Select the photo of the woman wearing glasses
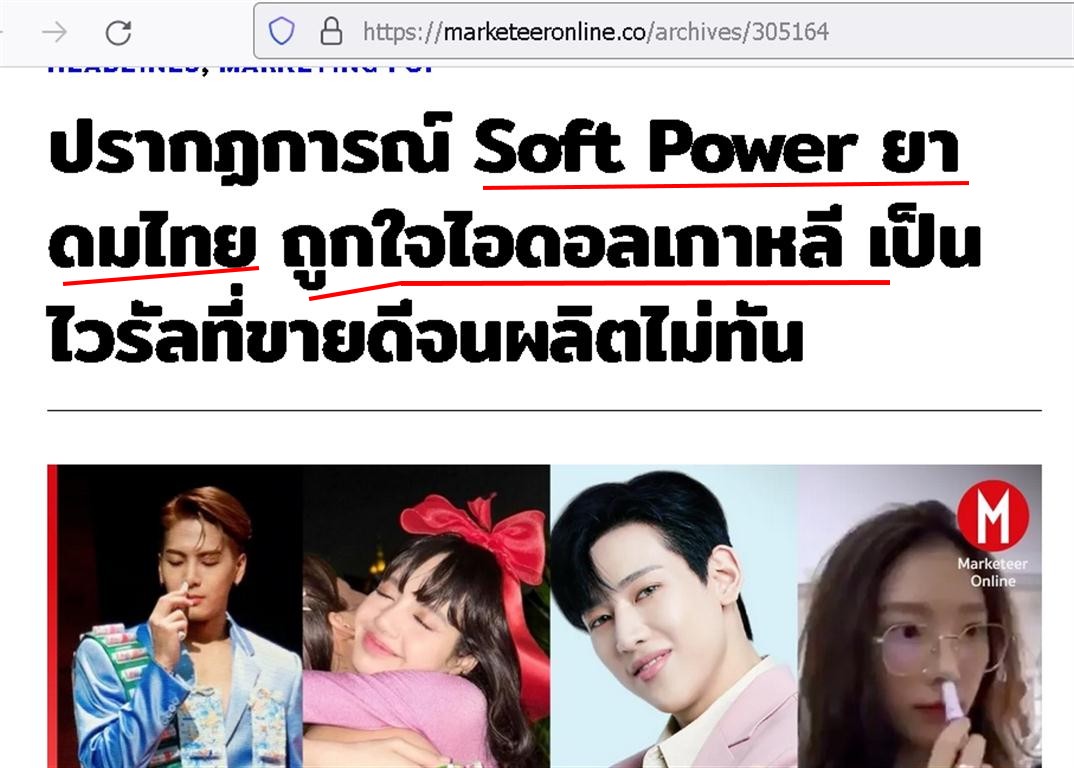Image resolution: width=1074 pixels, height=768 pixels. (x=920, y=616)
